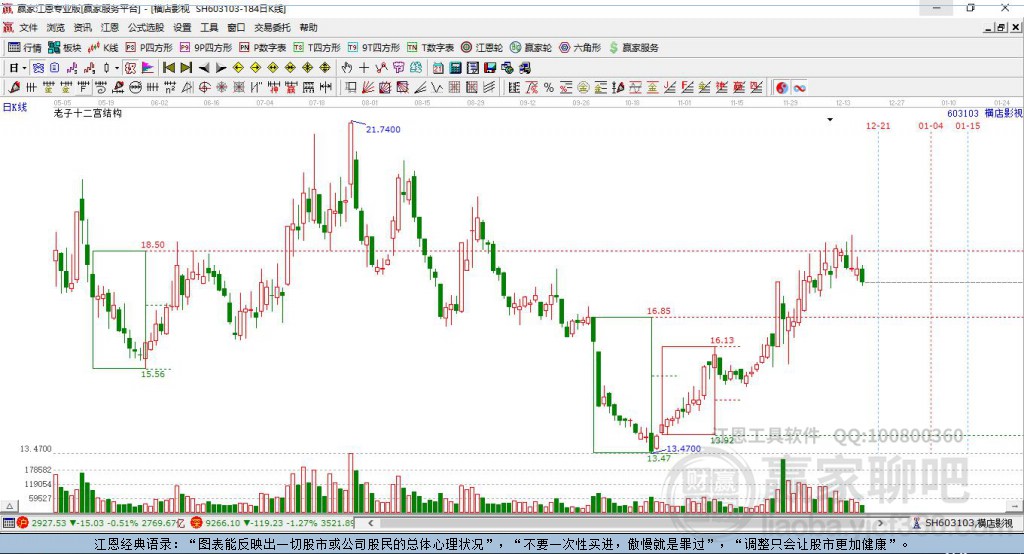Toggle the color flag chart style button
The height and width of the screenshot is (554, 1024).
(x=148, y=67)
